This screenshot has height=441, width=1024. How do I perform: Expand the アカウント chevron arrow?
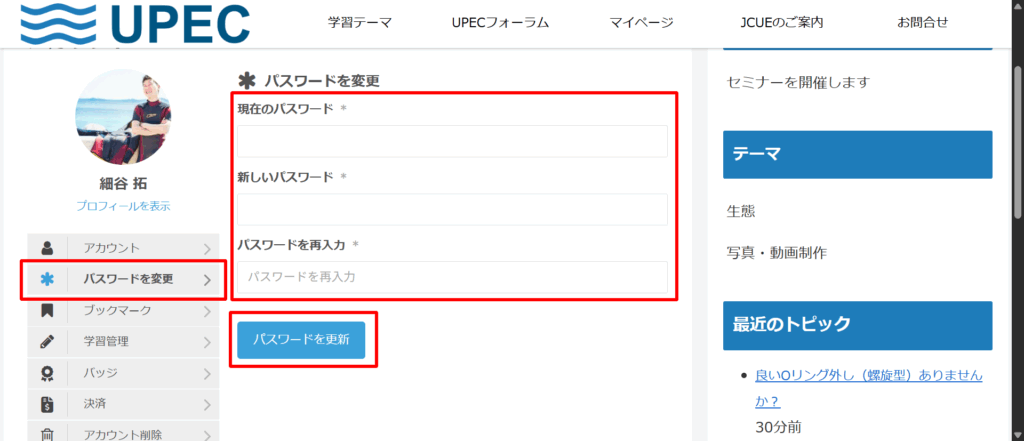(207, 248)
